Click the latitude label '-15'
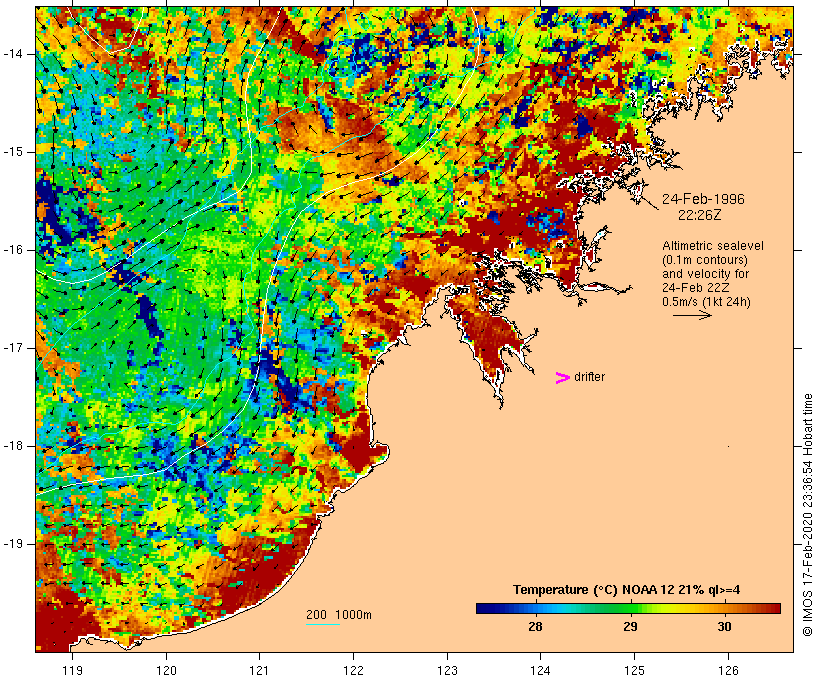820x680 pixels. pyautogui.click(x=13, y=152)
